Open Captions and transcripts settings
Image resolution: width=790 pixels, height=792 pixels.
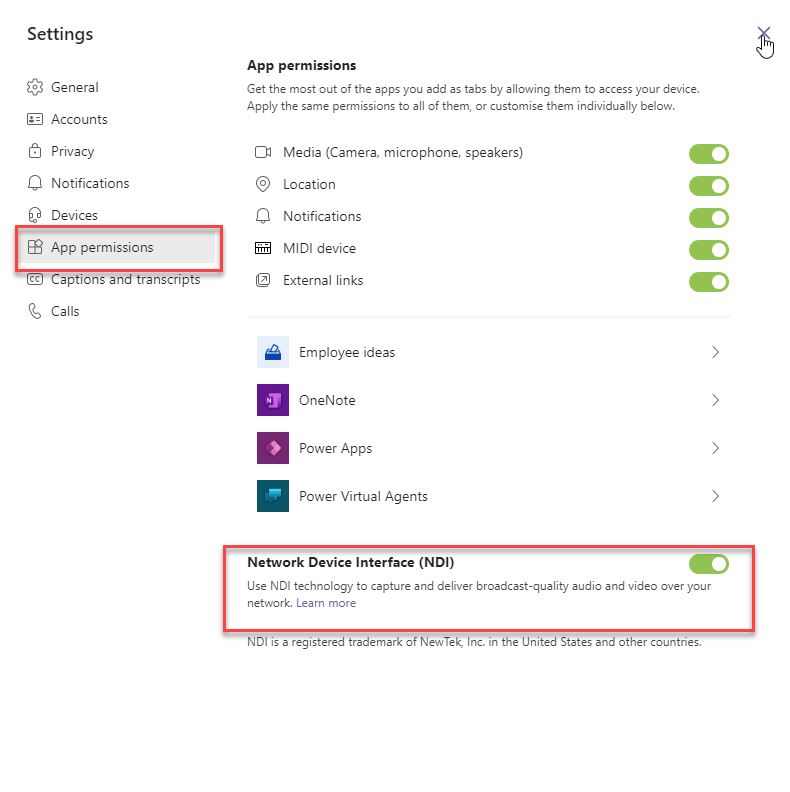[125, 279]
